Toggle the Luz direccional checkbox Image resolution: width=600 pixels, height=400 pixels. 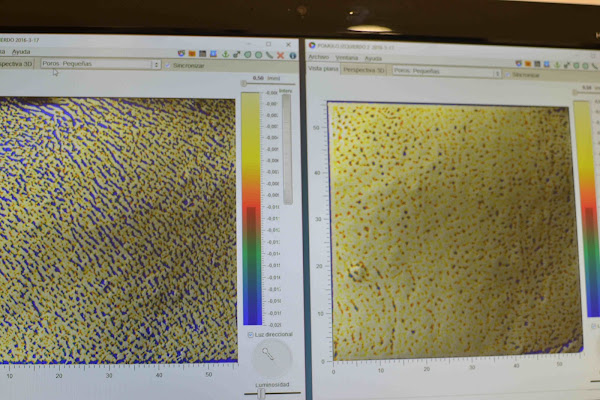point(250,335)
